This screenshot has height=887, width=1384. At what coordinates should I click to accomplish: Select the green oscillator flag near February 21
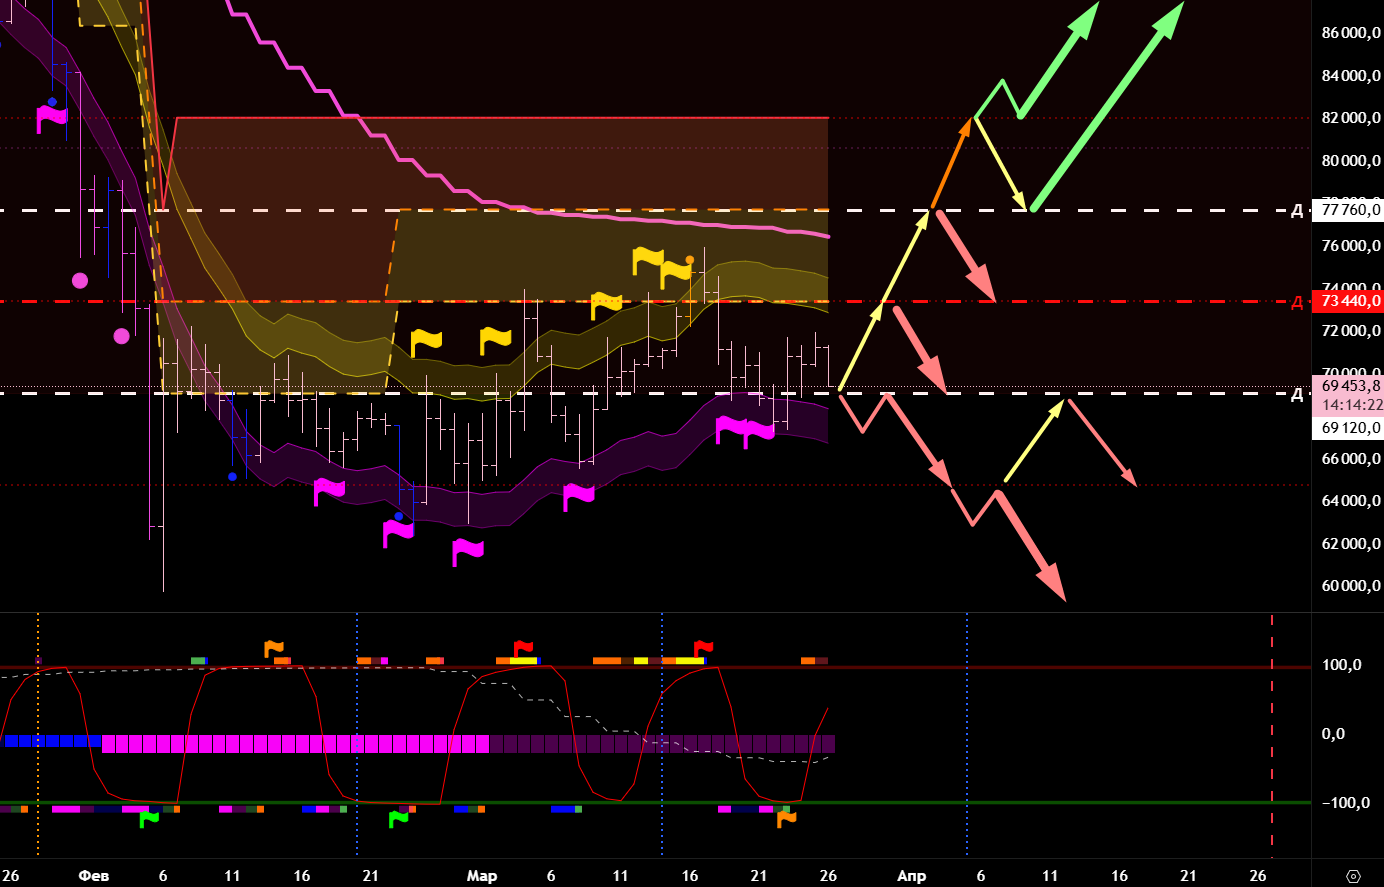click(398, 819)
